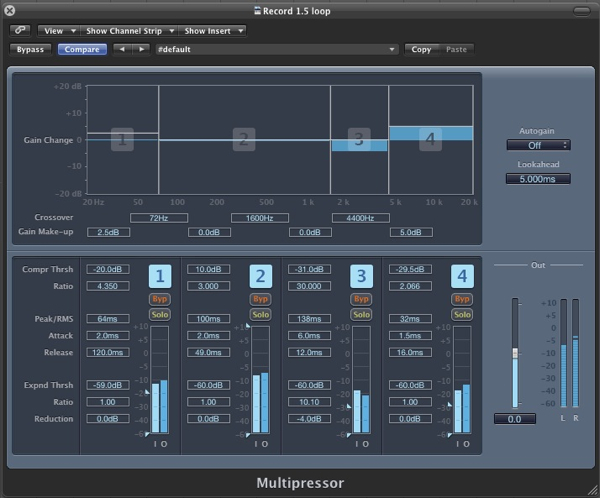
Task: Open Show Channel Strip dropdown
Action: [129, 31]
